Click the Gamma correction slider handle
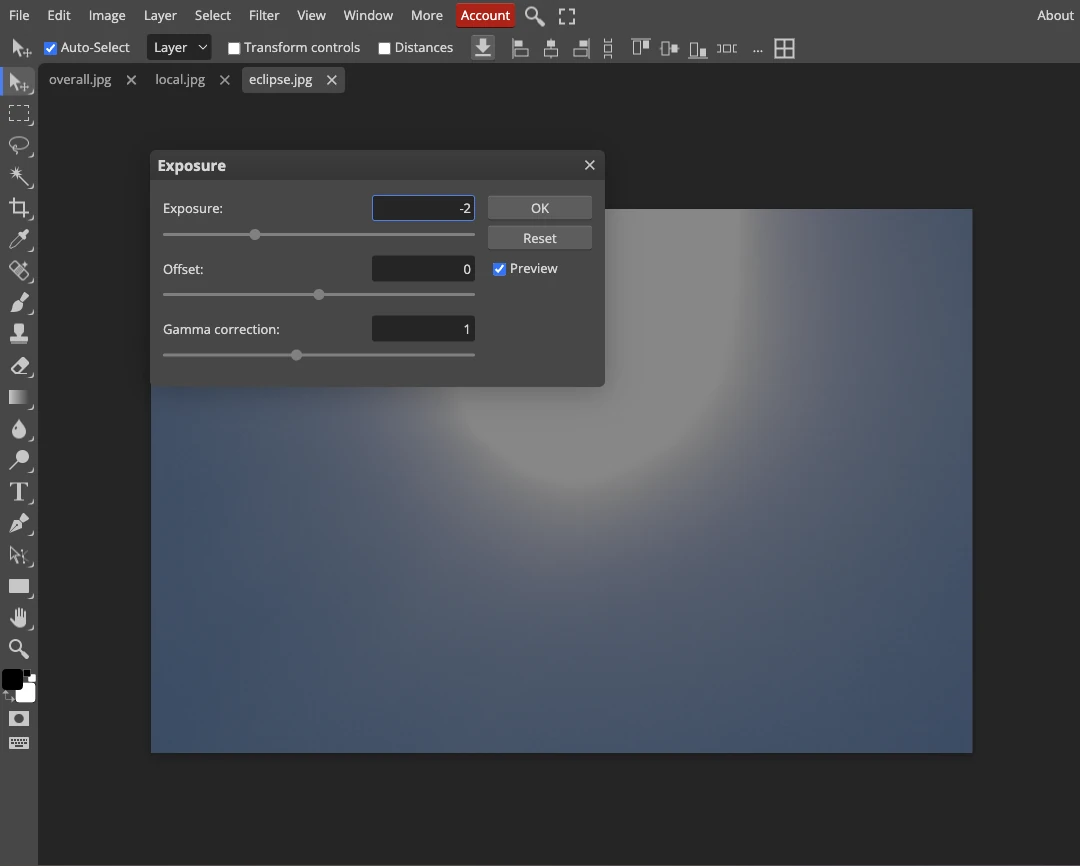1080x866 pixels. (296, 355)
